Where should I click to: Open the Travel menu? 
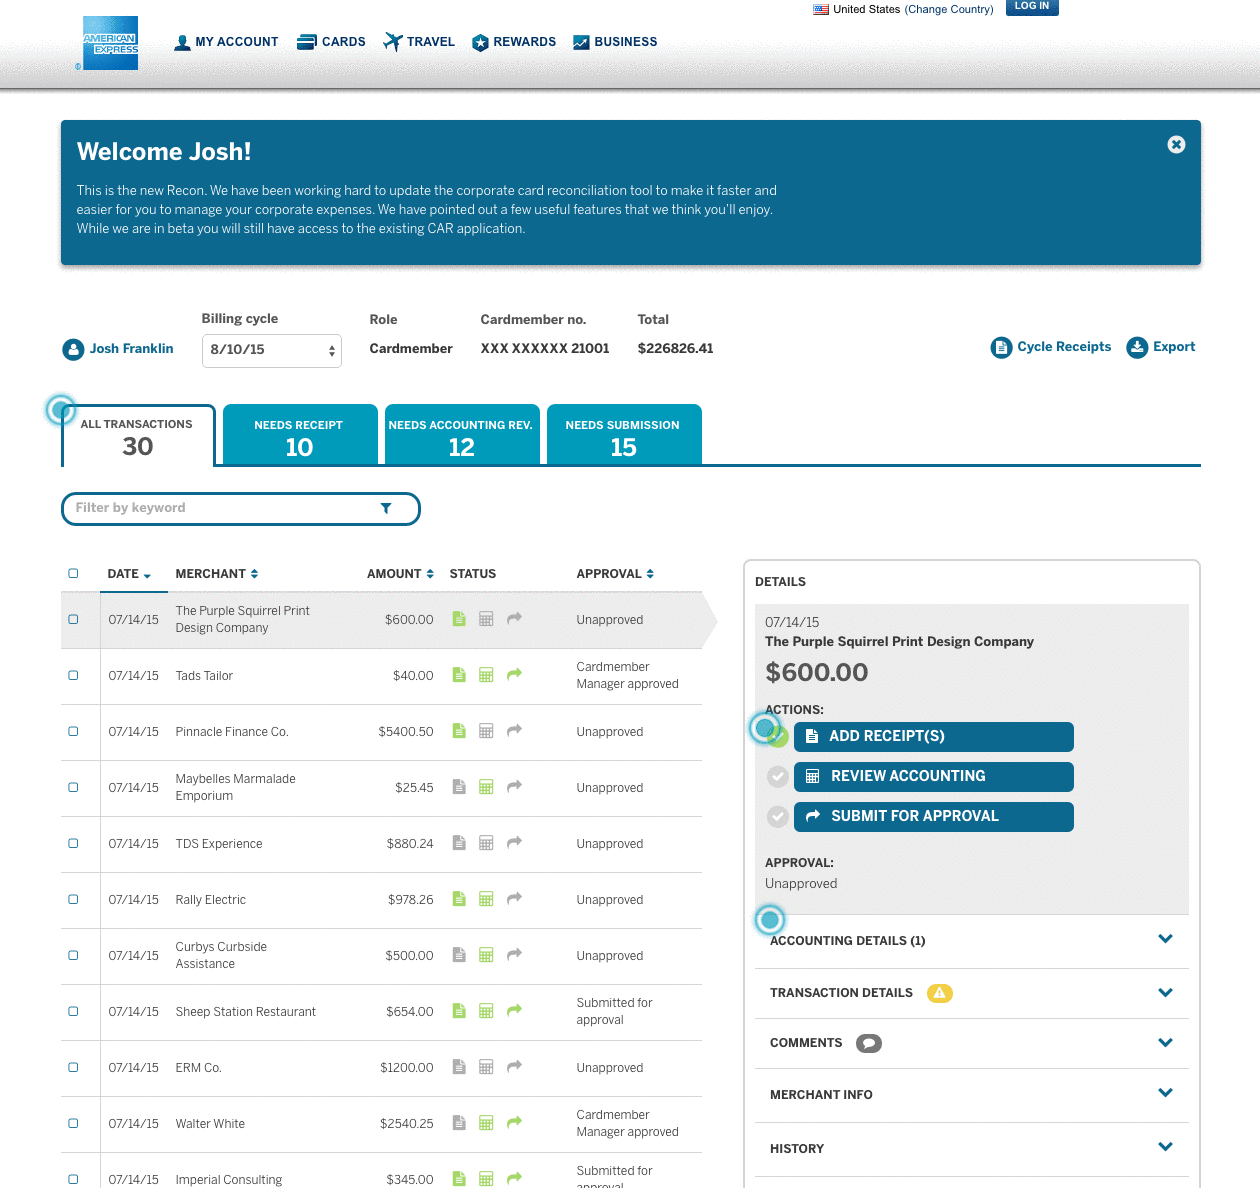click(x=419, y=42)
